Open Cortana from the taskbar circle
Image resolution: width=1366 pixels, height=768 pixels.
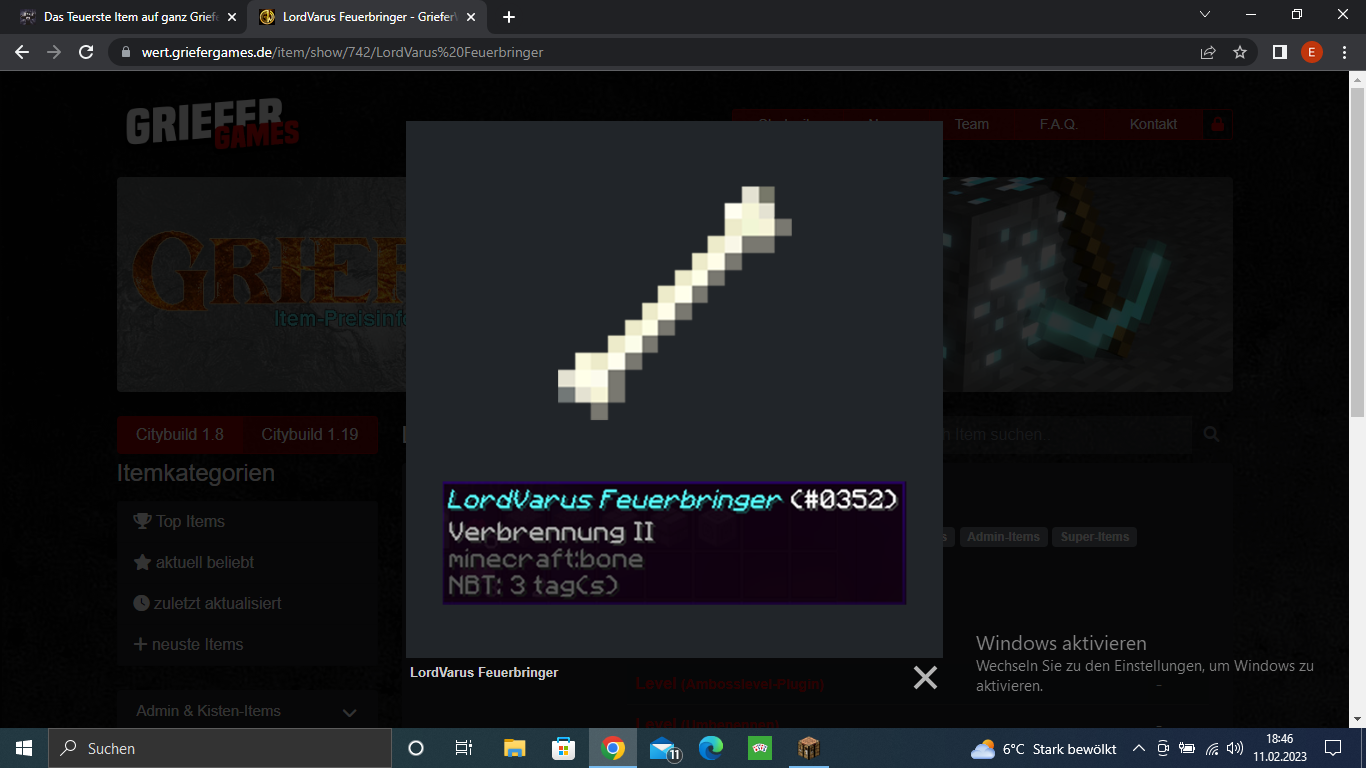coord(416,748)
